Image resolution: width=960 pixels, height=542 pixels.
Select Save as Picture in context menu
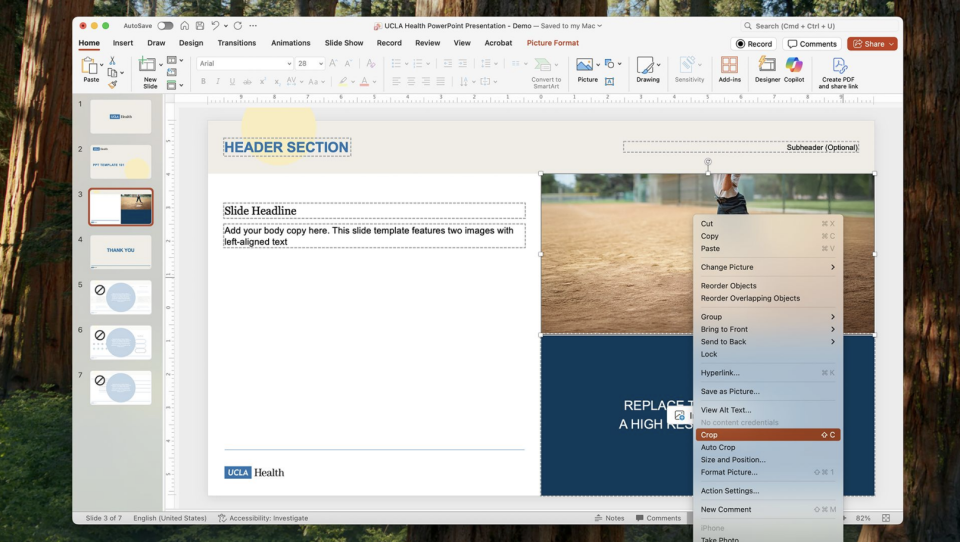click(x=768, y=391)
